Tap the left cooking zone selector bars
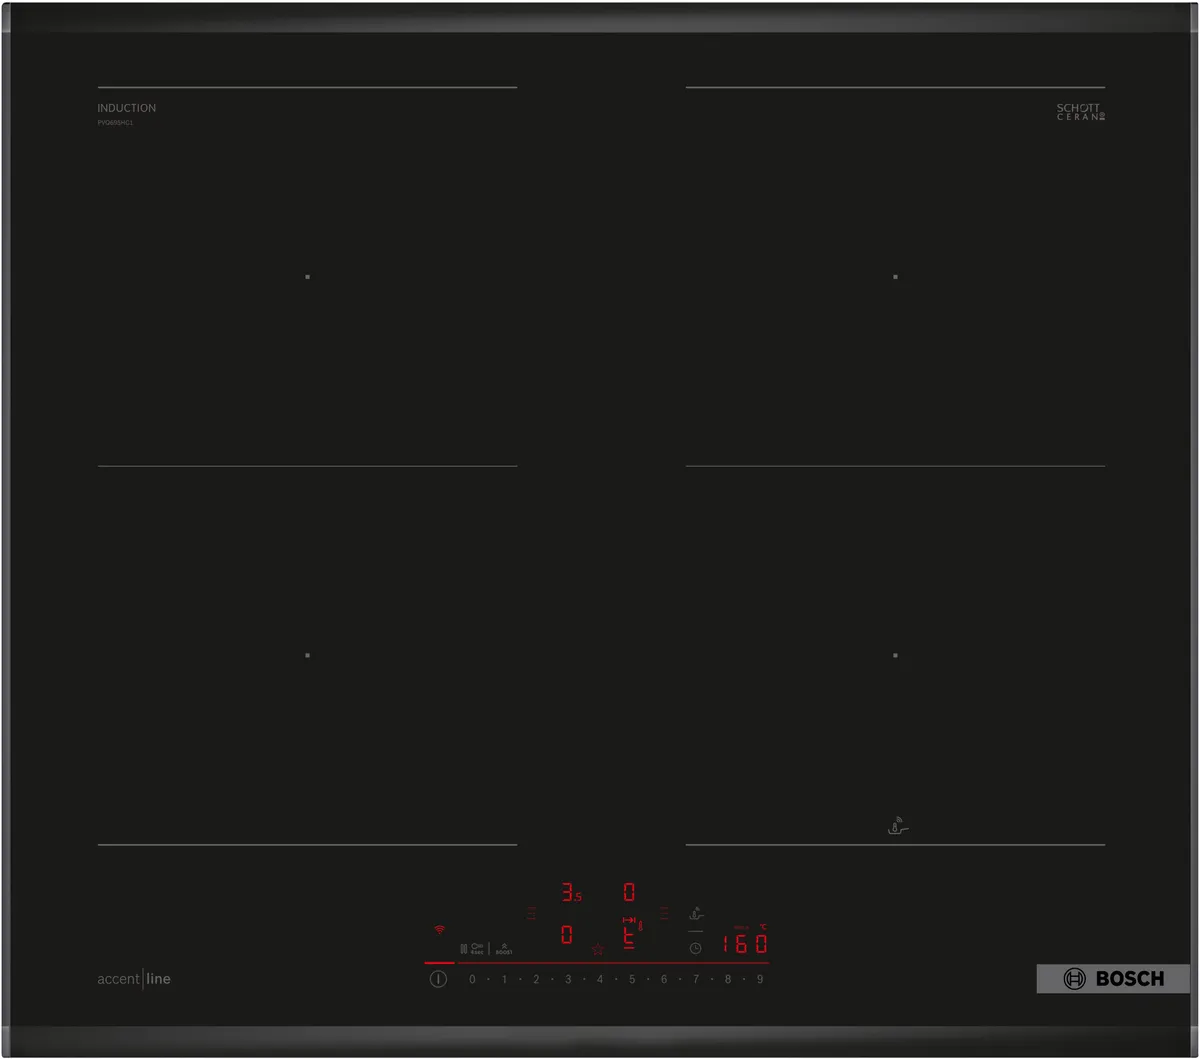1200x1059 pixels. coord(531,913)
